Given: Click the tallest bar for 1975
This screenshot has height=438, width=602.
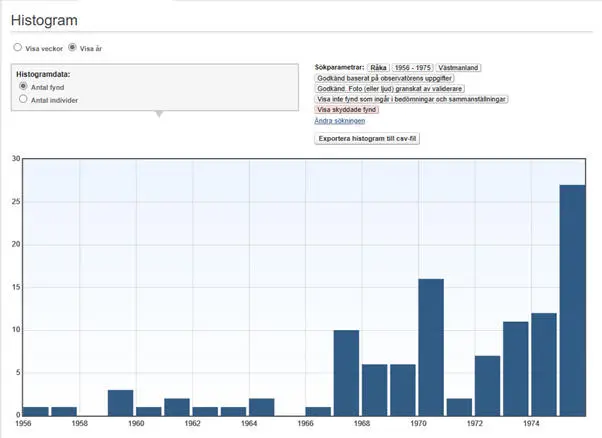Looking at the screenshot, I should coord(572,300).
